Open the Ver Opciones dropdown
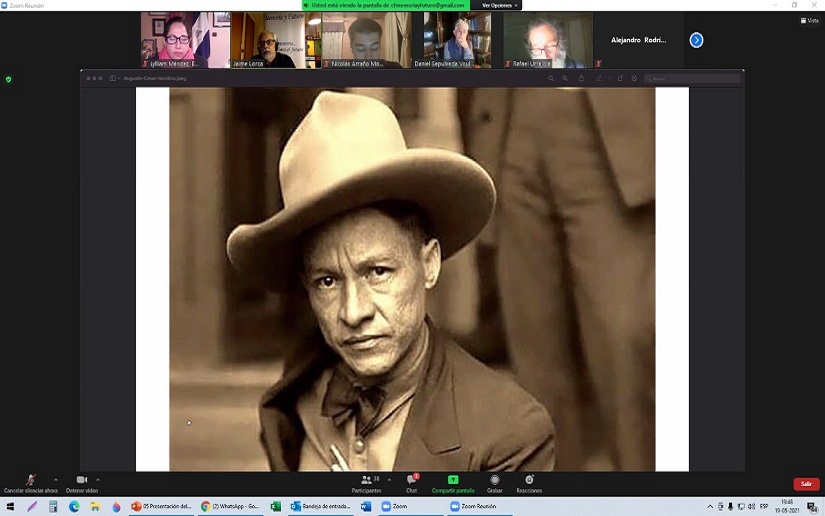This screenshot has height=516, width=825. [499, 5]
